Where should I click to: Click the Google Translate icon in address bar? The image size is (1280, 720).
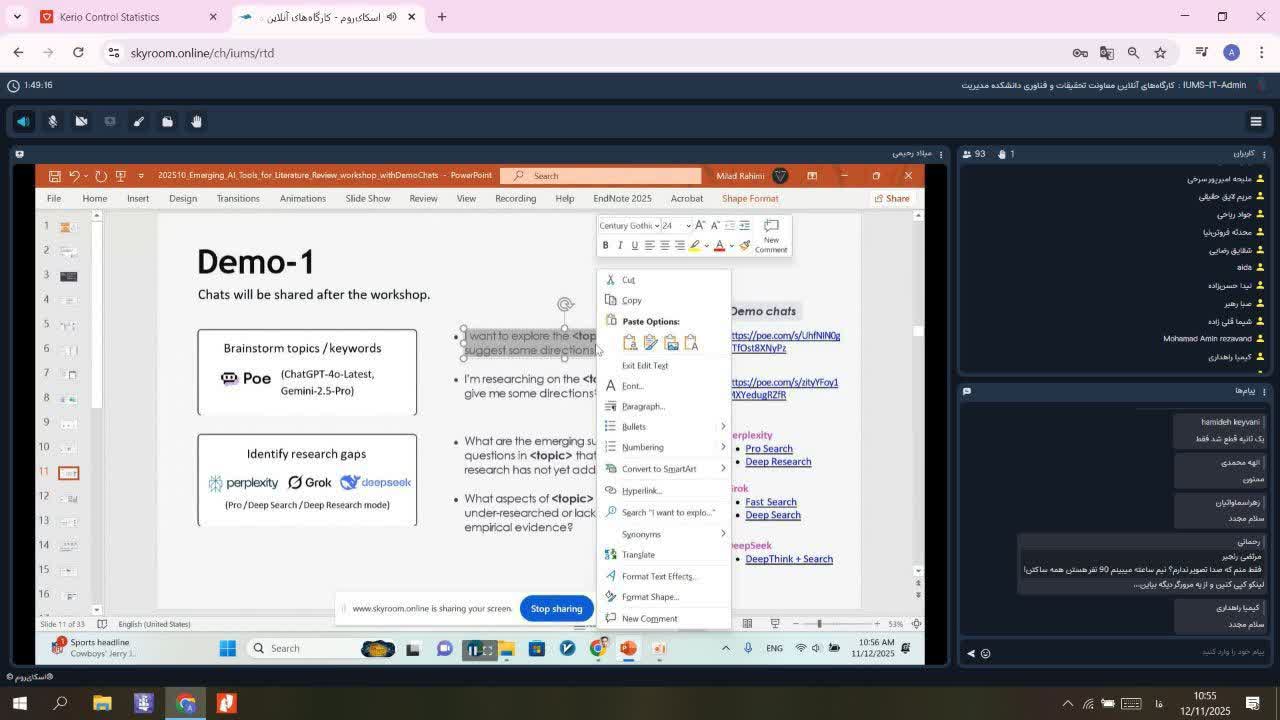click(x=1107, y=53)
